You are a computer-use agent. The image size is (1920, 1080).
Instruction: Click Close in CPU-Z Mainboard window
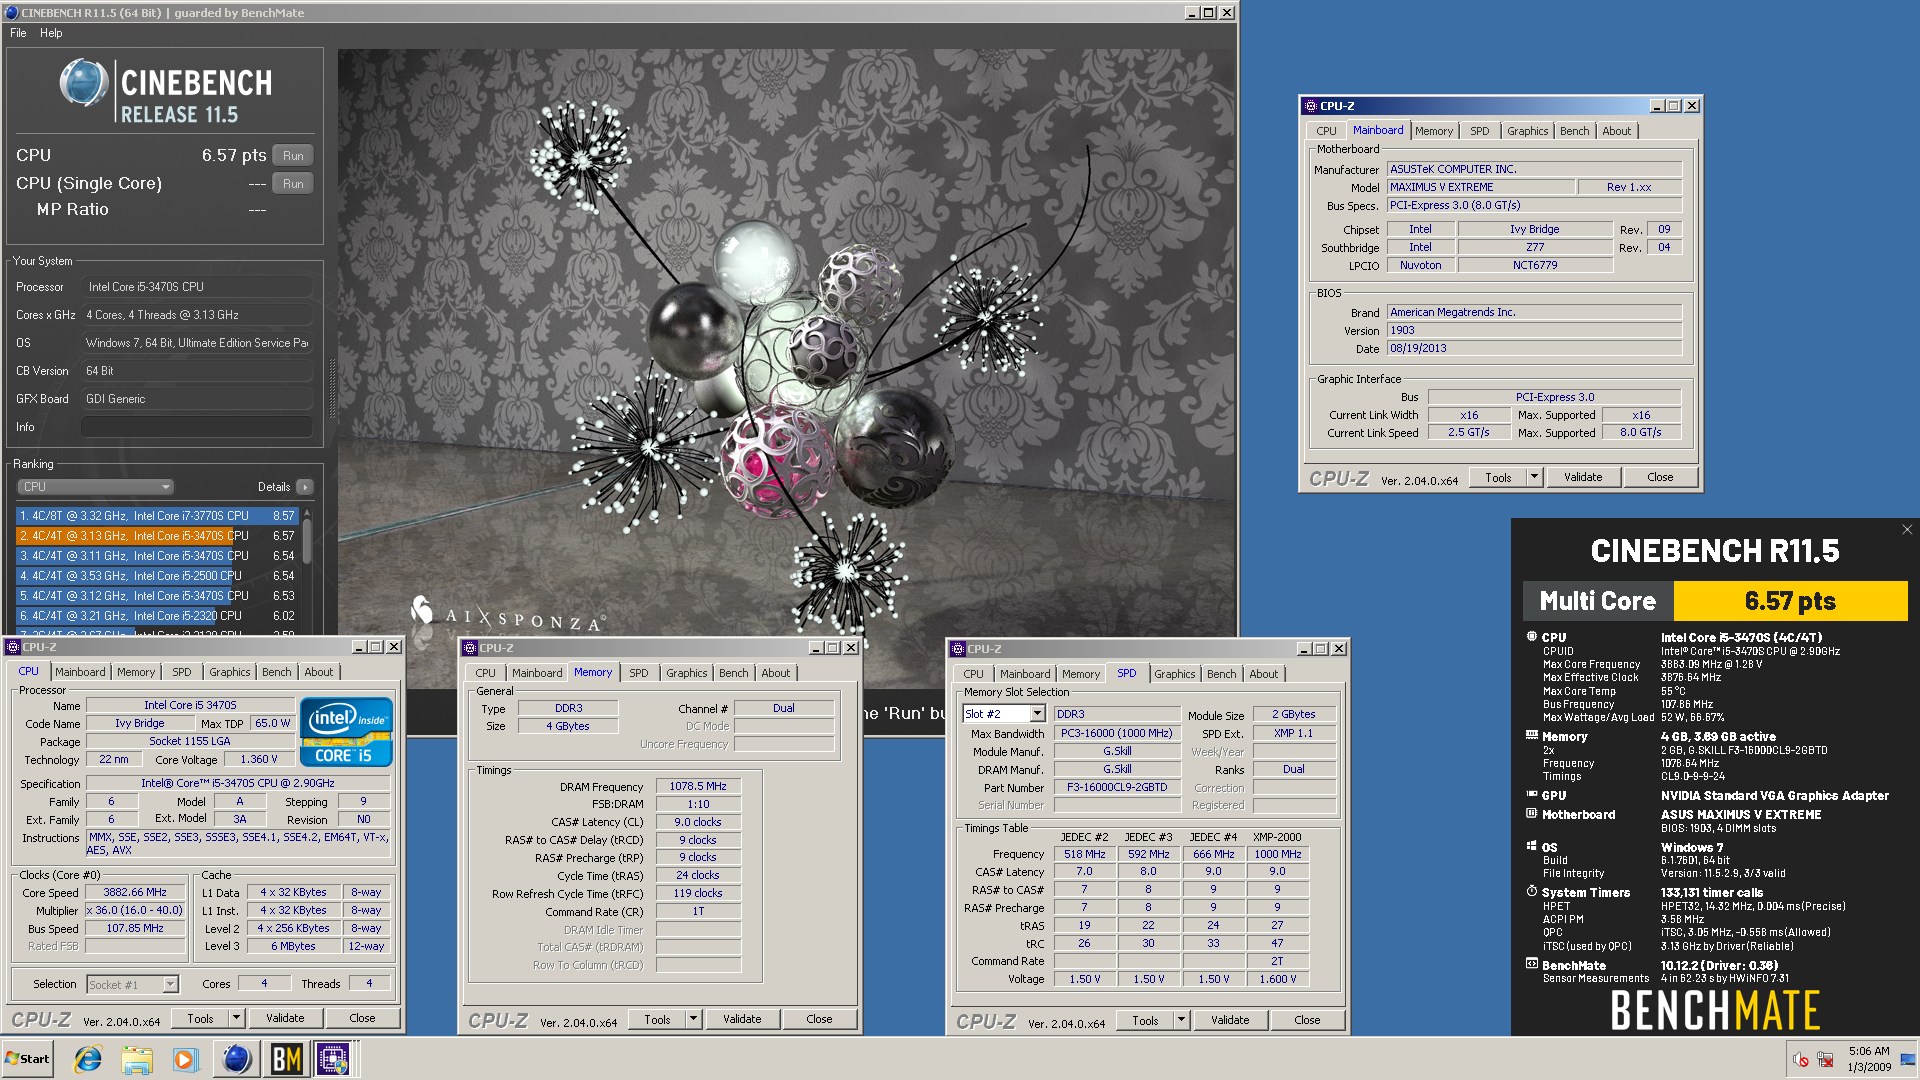coord(1660,477)
